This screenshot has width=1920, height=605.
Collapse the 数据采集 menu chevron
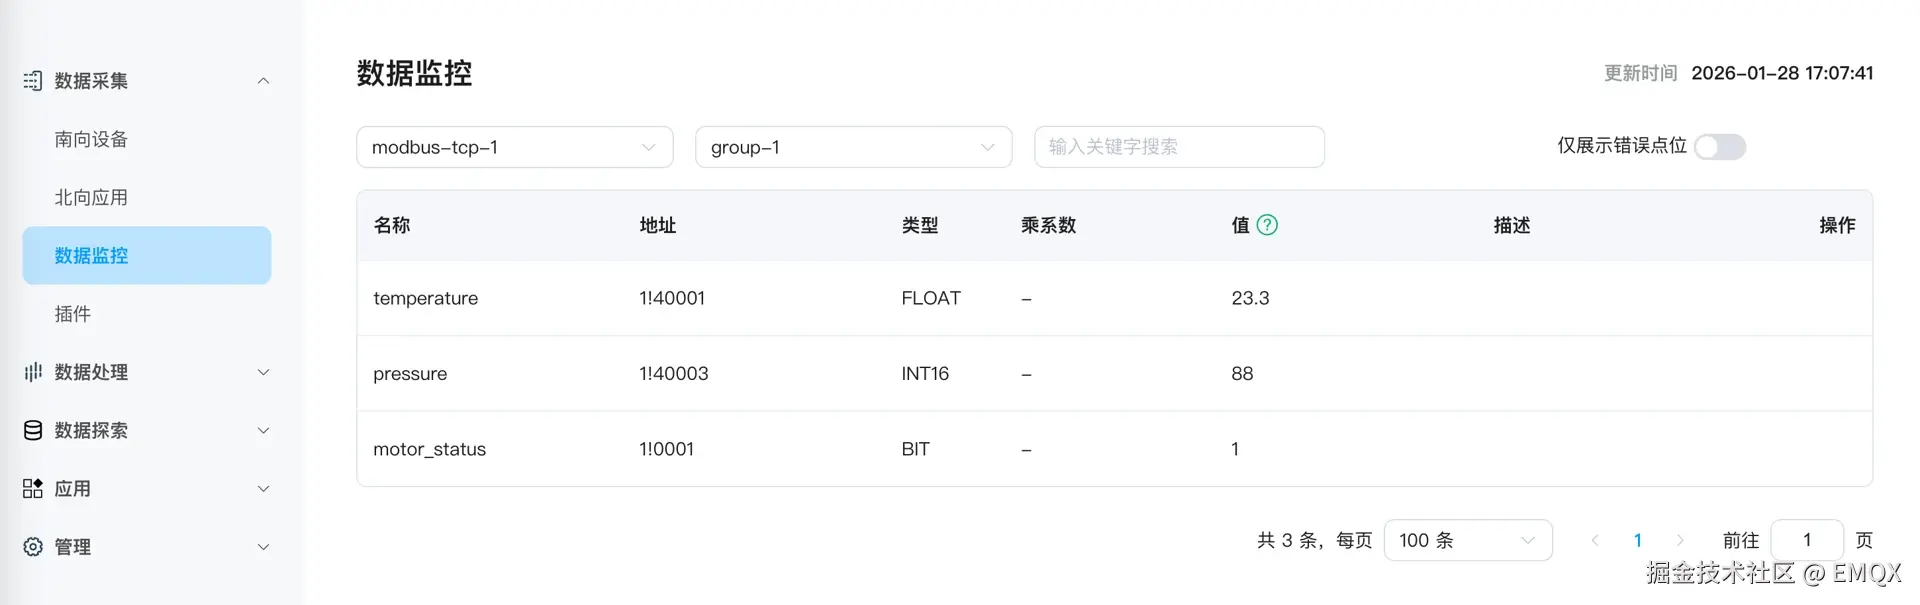click(x=263, y=81)
